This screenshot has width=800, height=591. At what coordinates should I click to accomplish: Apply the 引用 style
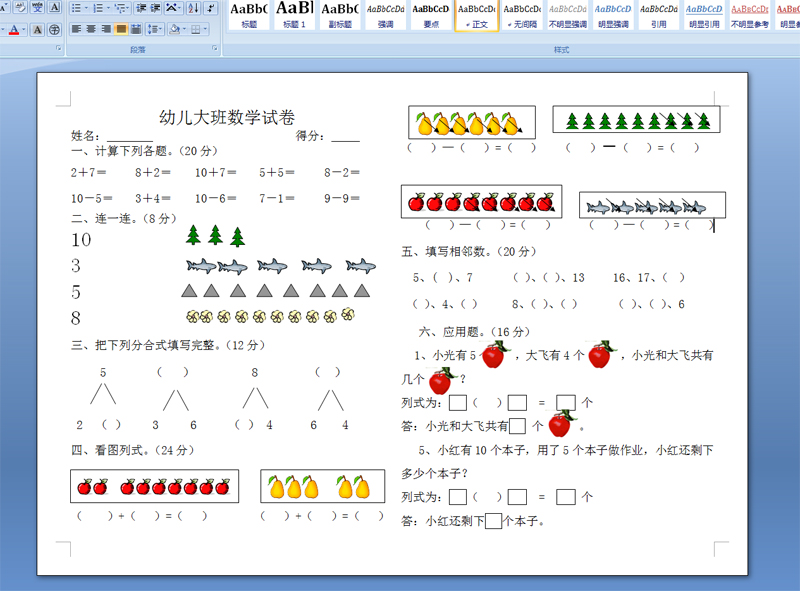click(x=659, y=15)
